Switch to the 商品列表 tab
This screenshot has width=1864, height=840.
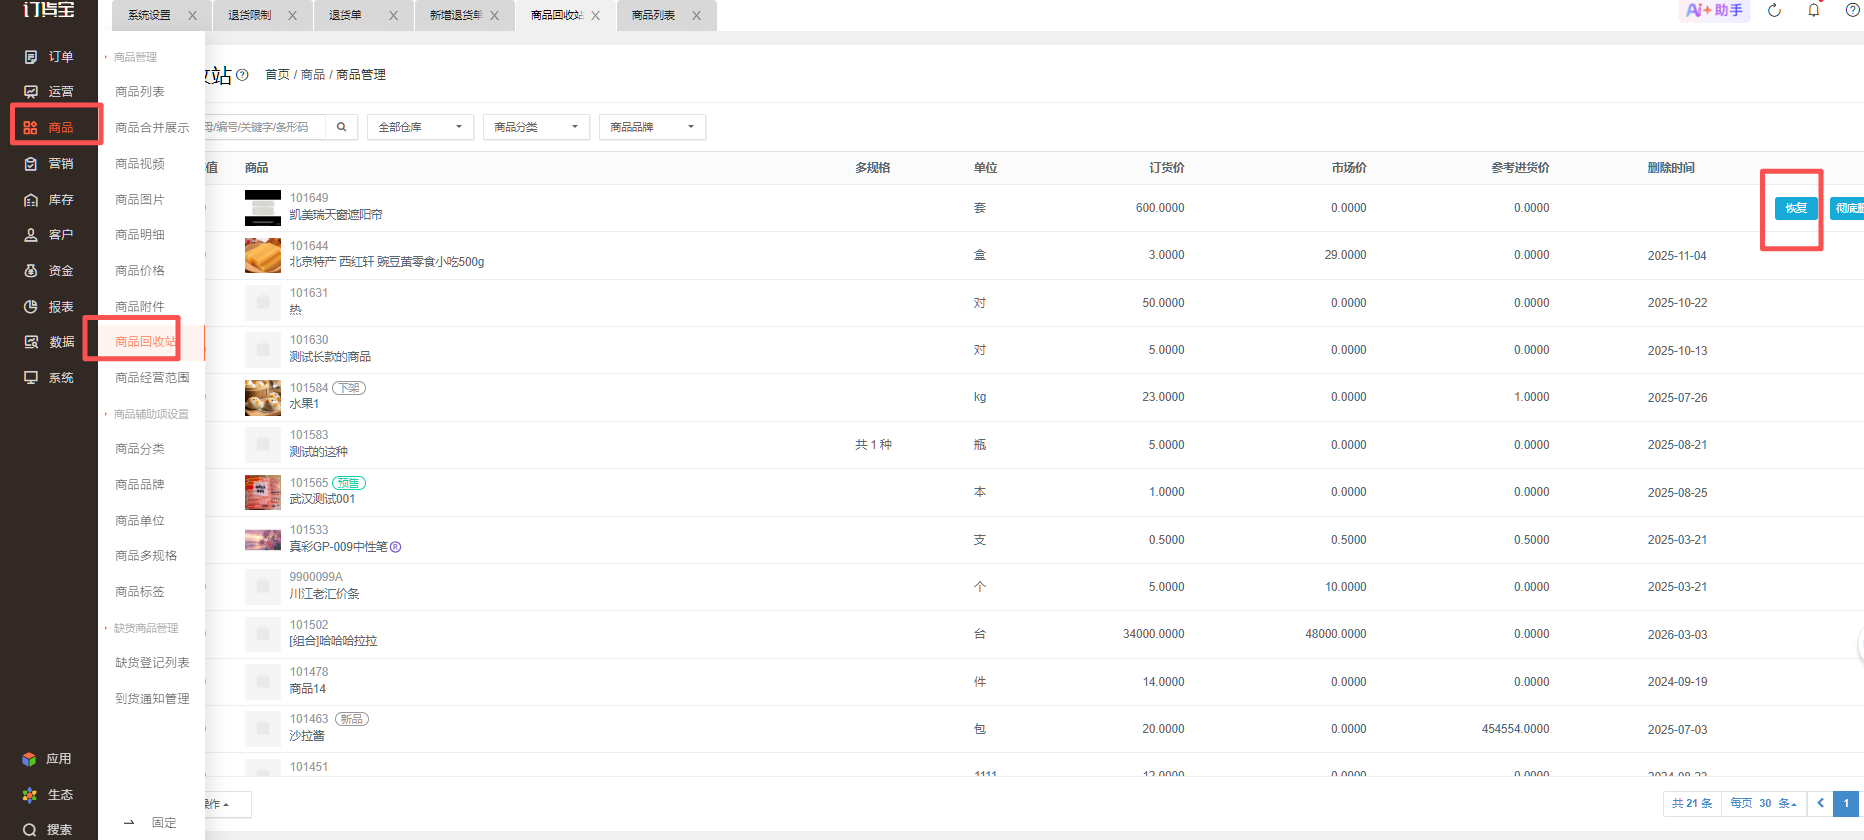click(x=654, y=15)
